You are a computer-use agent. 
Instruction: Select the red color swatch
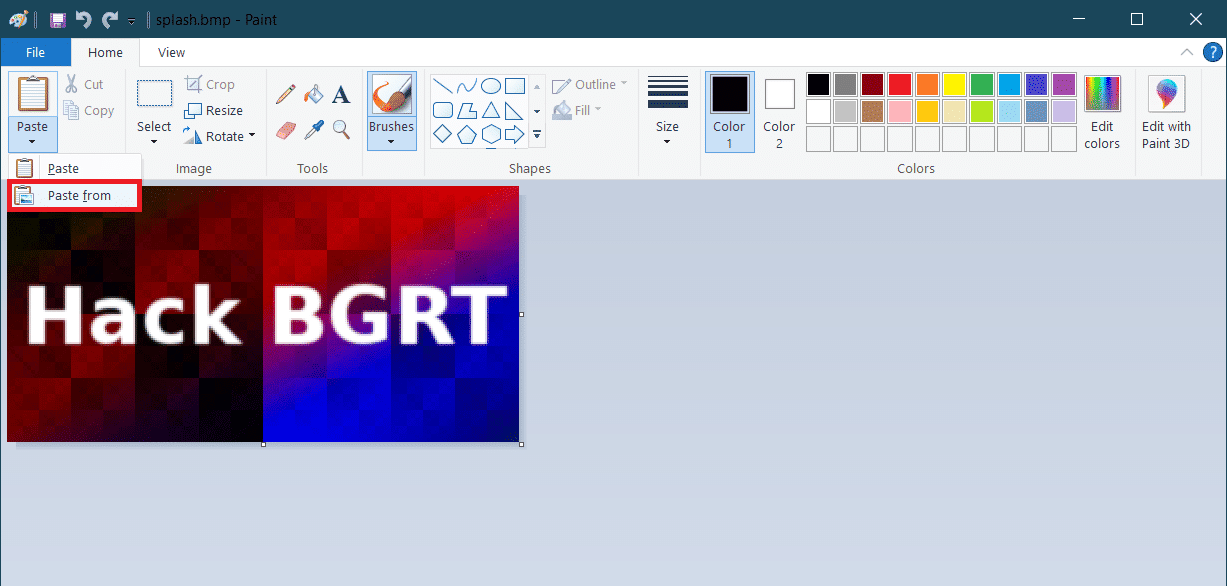pyautogui.click(x=899, y=84)
